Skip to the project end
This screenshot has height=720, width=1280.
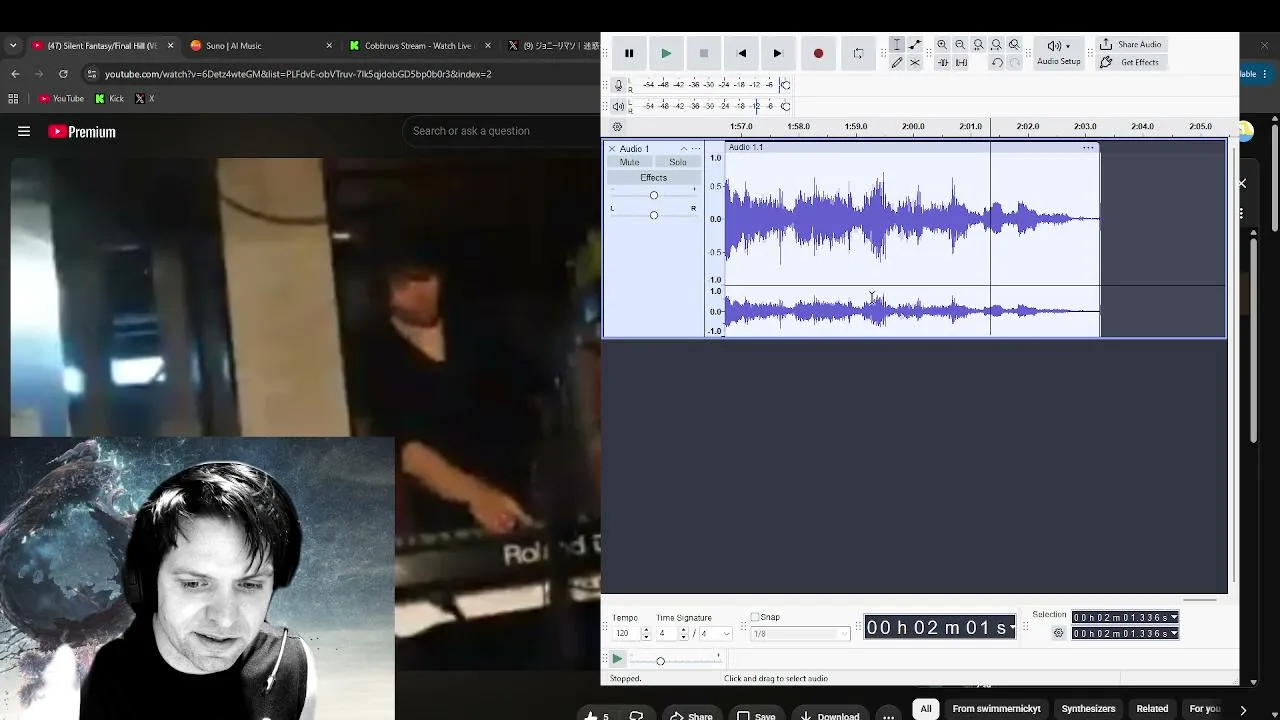(x=778, y=53)
